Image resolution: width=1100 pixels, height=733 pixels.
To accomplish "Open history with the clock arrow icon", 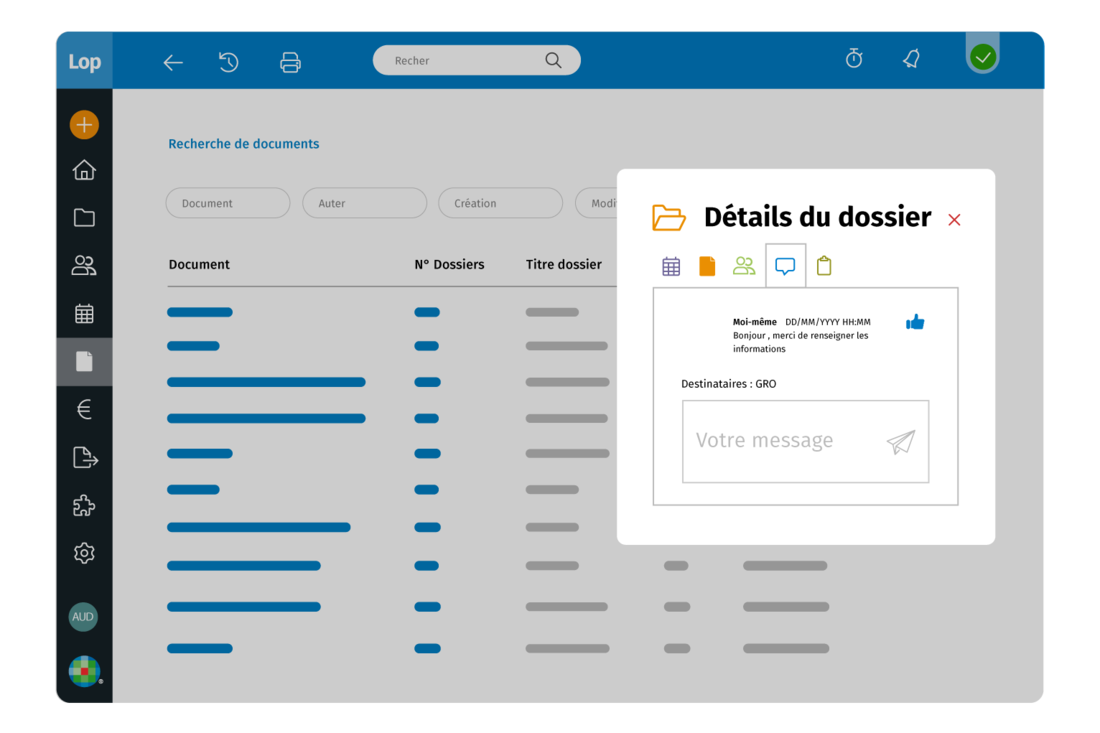I will coord(229,62).
